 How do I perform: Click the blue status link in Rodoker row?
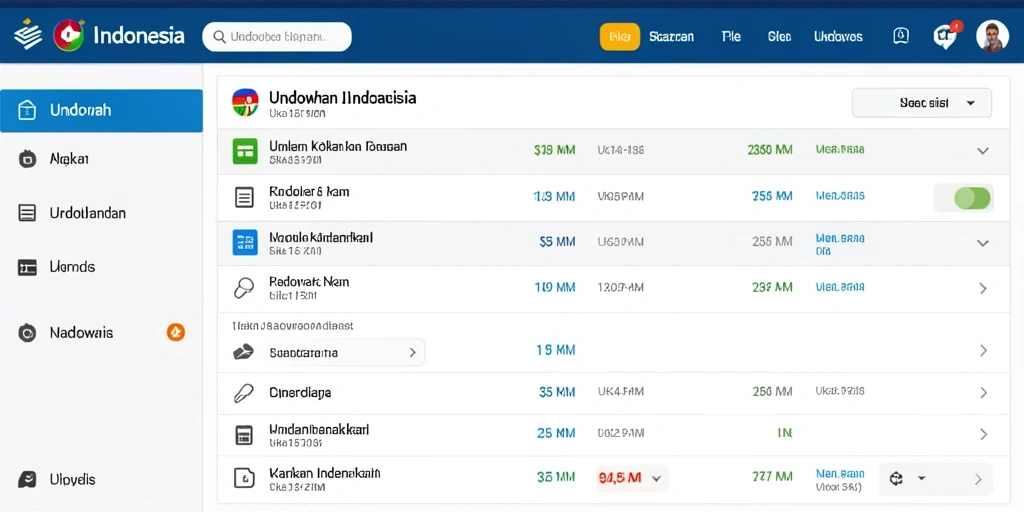click(840, 195)
